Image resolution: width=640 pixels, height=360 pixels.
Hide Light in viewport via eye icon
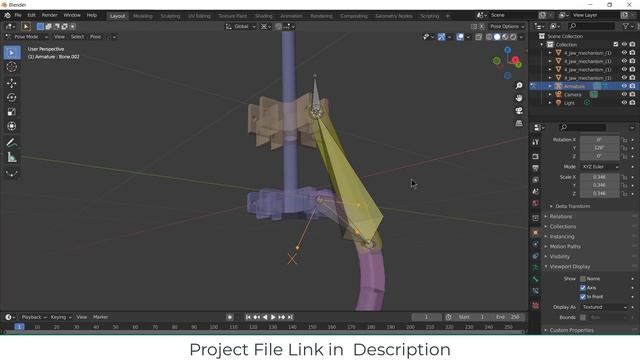(624, 103)
